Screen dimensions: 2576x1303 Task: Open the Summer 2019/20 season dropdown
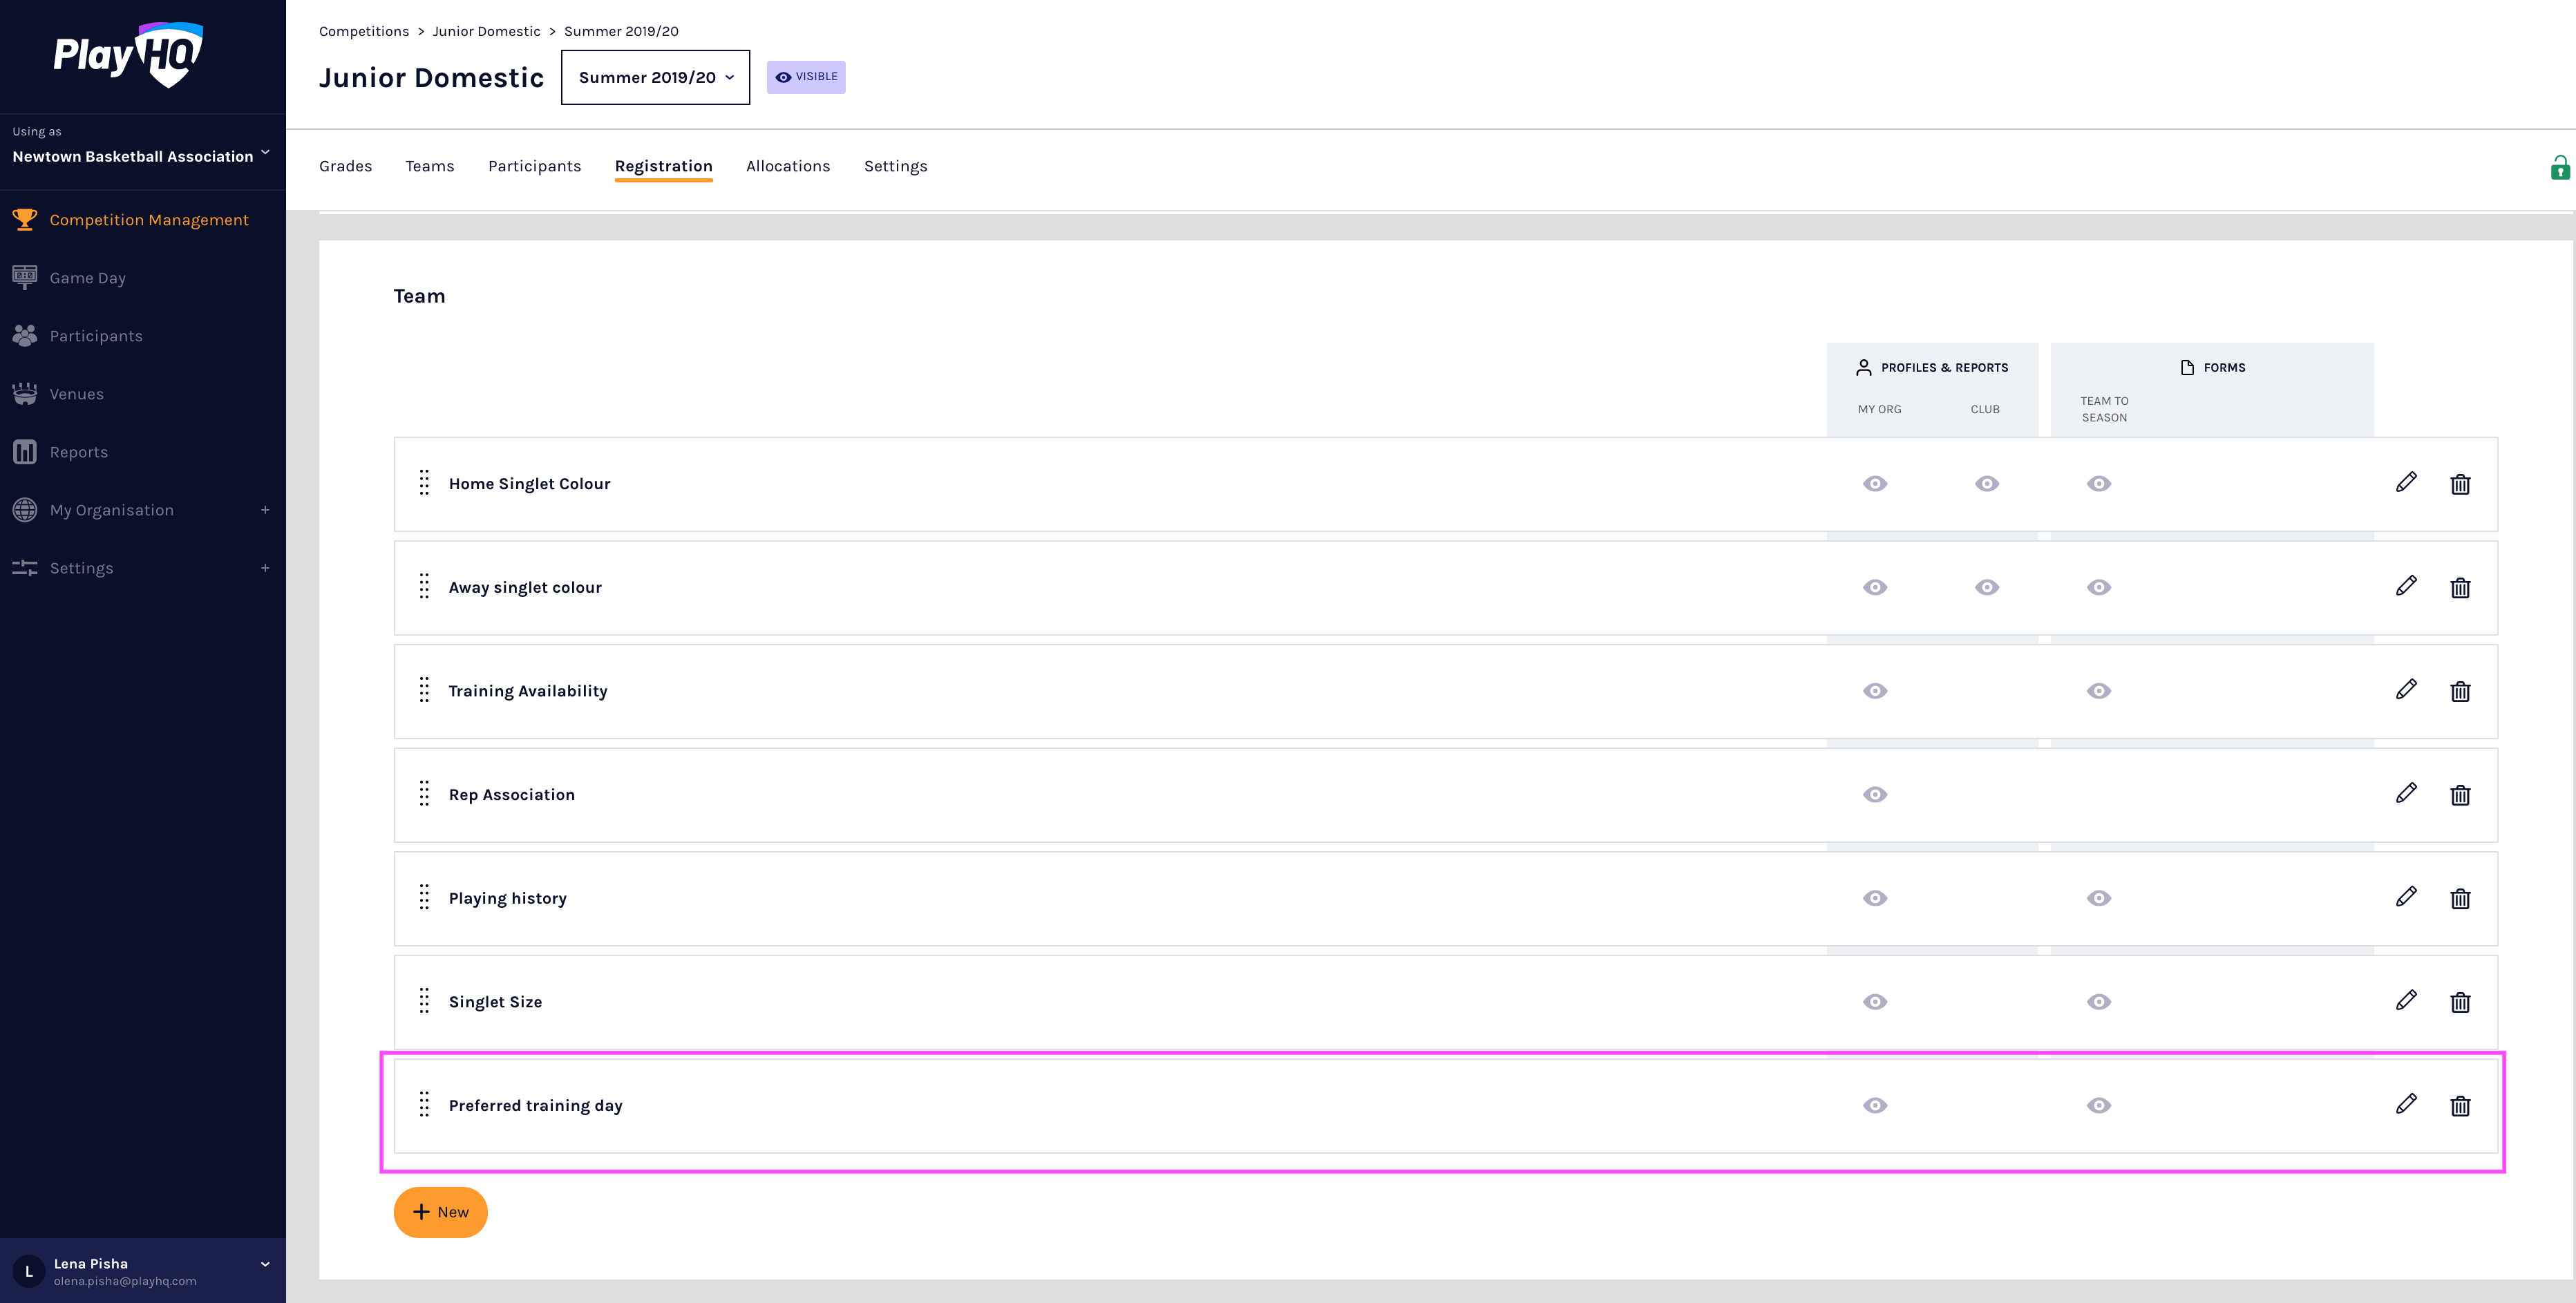tap(655, 77)
